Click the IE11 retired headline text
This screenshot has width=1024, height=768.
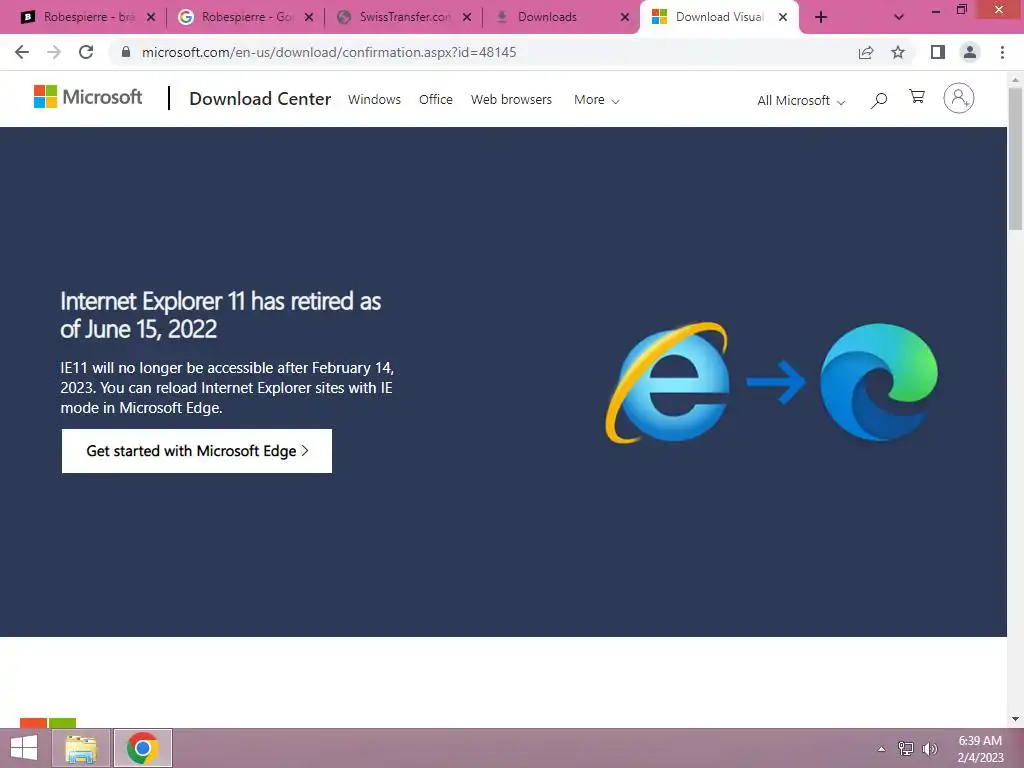(221, 315)
